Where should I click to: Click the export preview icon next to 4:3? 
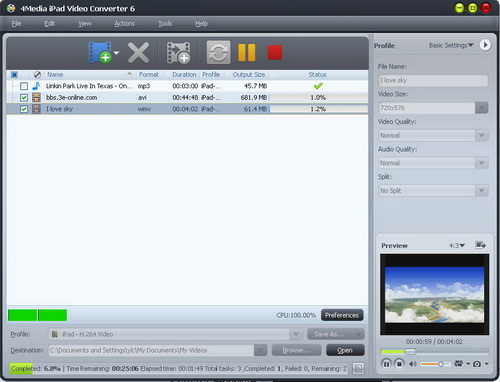(480, 245)
